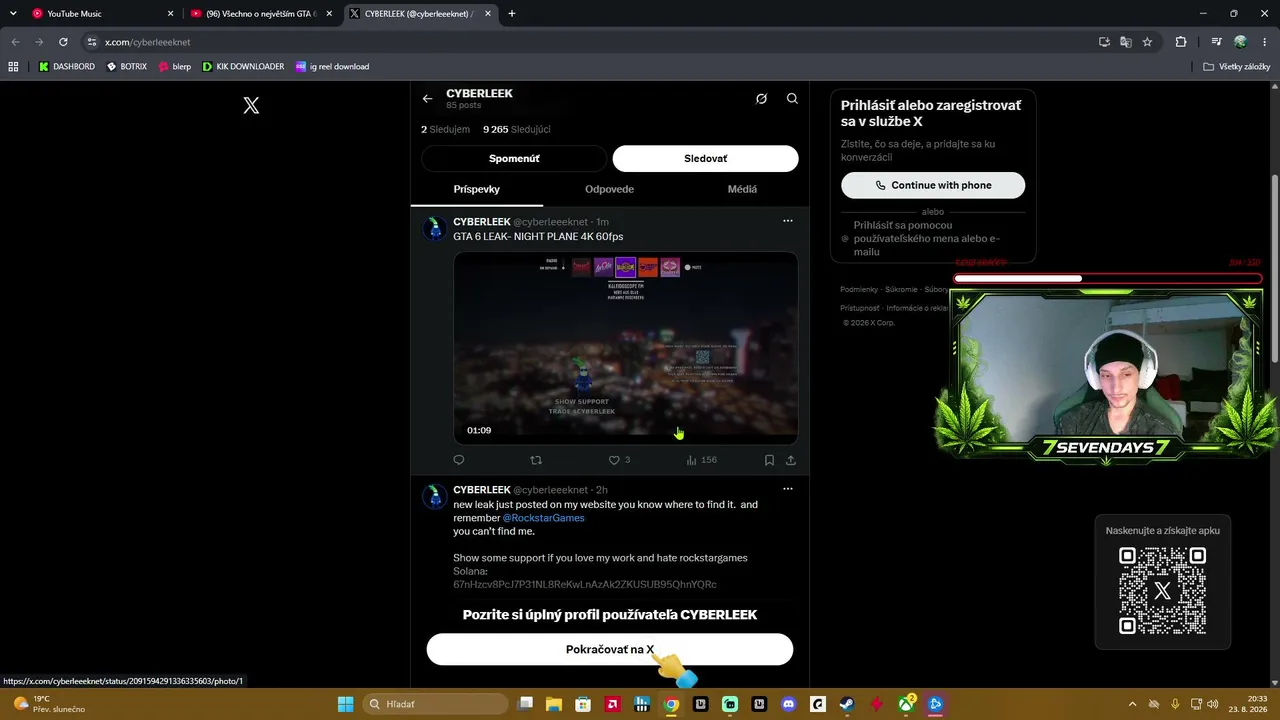Play the GTA 6 leak video thumbnail
Screen dimensions: 1280x720
[626, 348]
